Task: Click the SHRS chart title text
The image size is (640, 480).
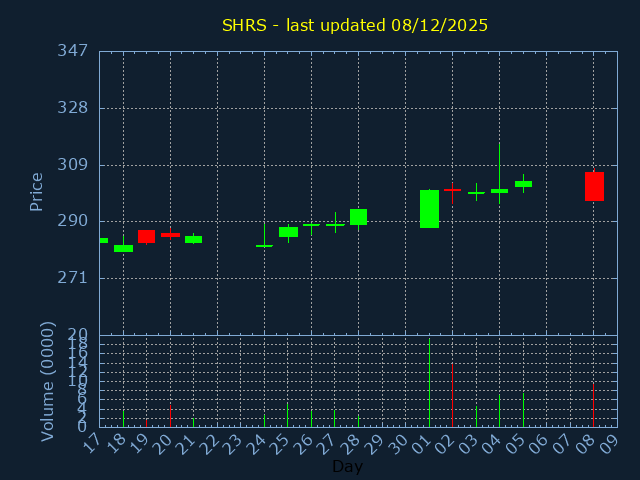Action: point(355,25)
